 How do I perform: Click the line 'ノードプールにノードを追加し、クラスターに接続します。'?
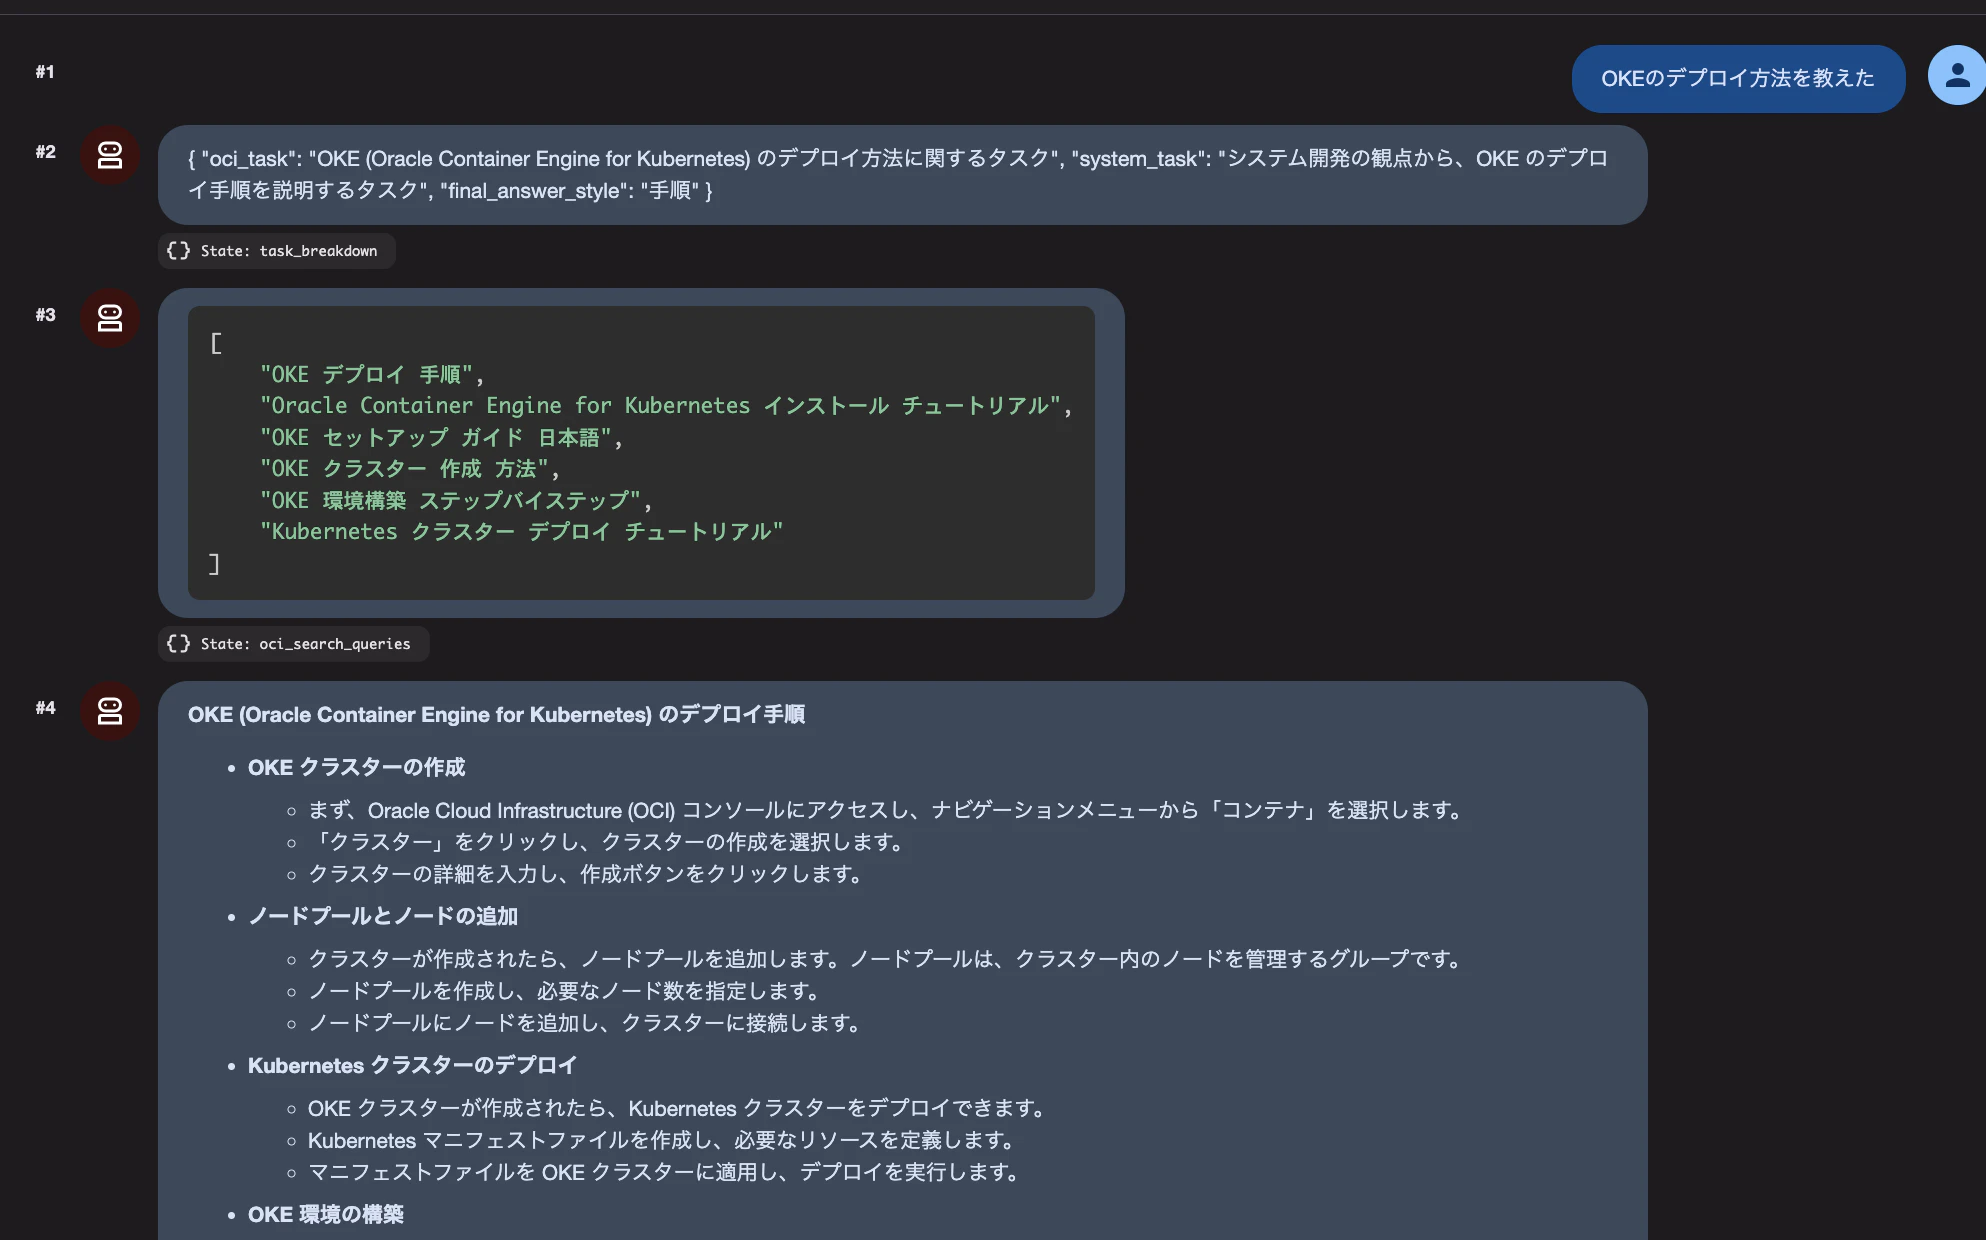[588, 1023]
